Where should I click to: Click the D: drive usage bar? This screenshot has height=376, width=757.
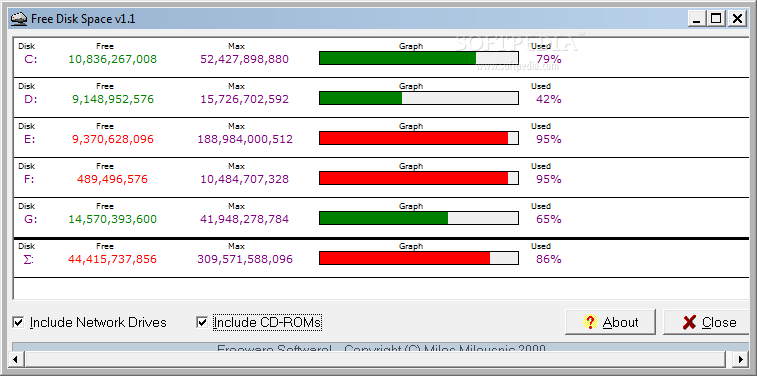coord(419,98)
